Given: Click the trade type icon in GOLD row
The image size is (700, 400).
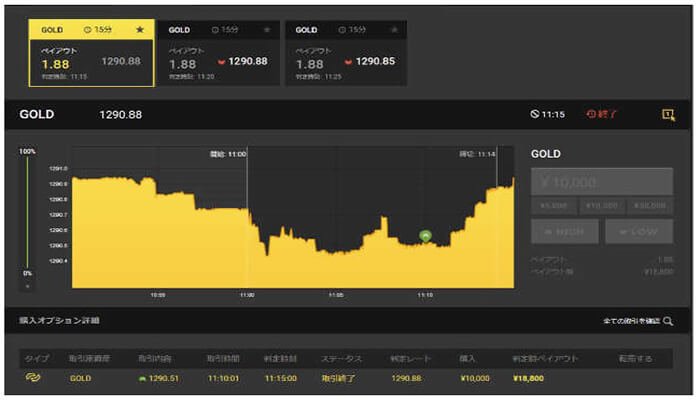Looking at the screenshot, I should coord(33,378).
